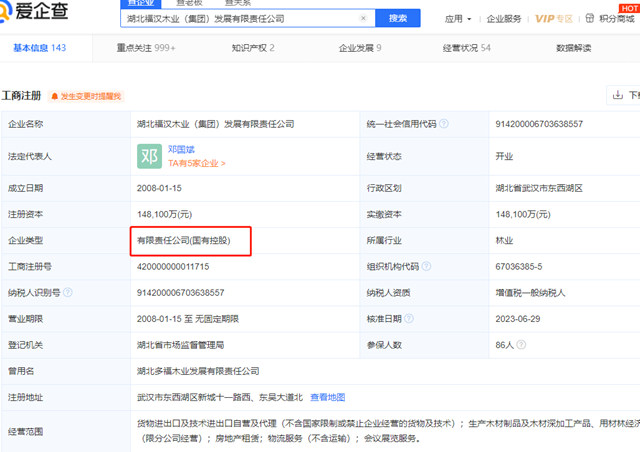
Task: Click the help icon next to 统一社会信用代码
Action: coord(444,123)
